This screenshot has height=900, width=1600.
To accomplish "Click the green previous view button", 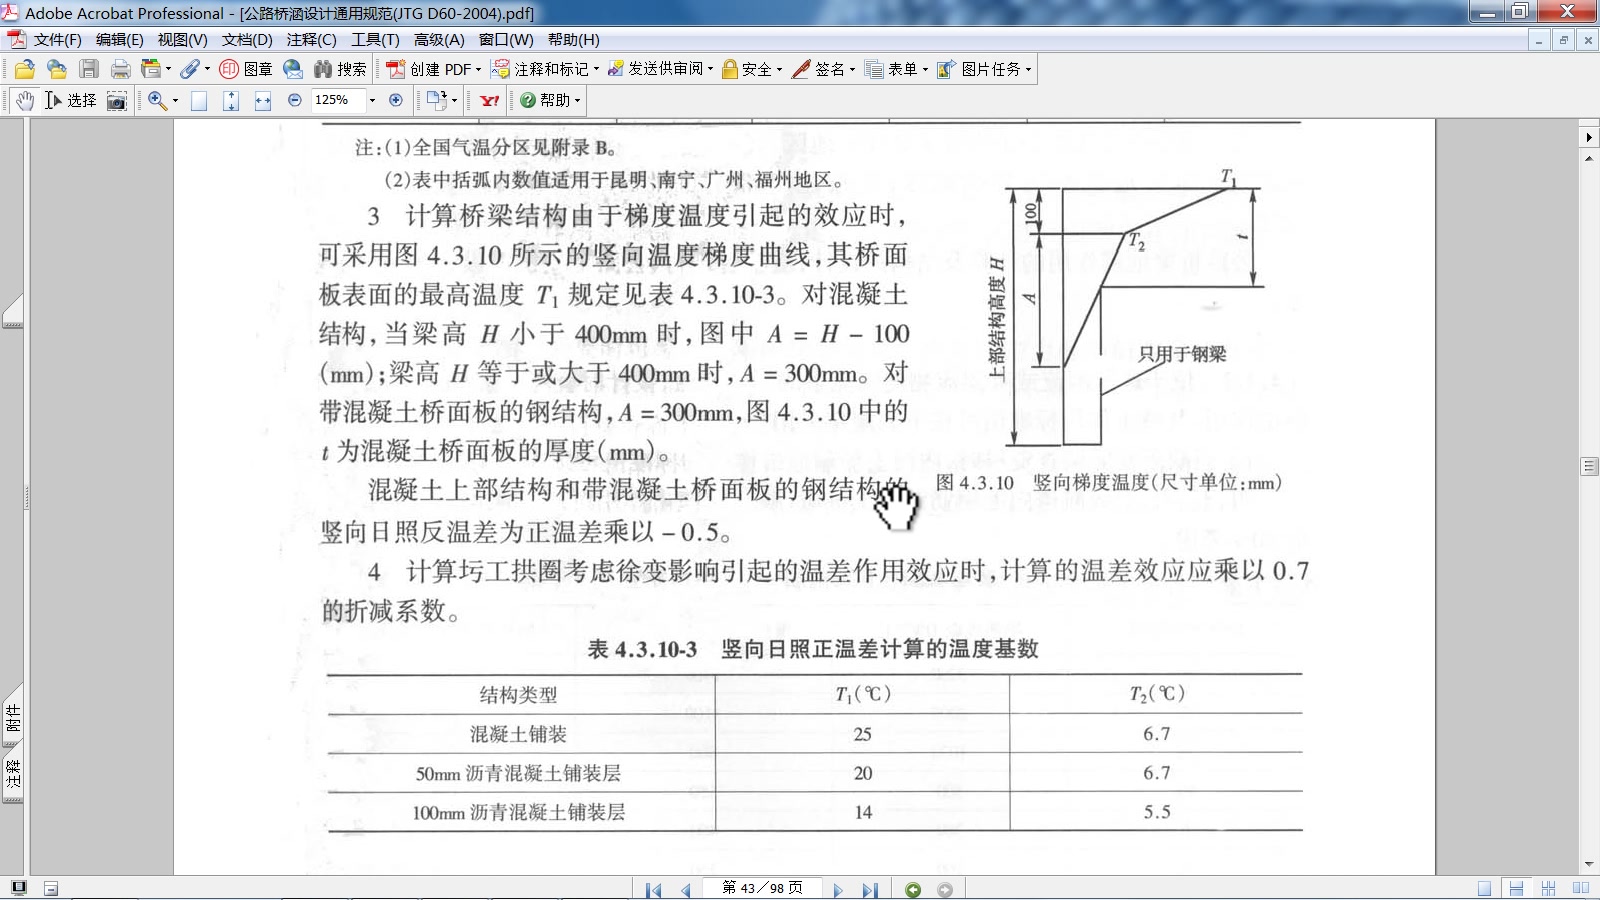I will coord(913,889).
